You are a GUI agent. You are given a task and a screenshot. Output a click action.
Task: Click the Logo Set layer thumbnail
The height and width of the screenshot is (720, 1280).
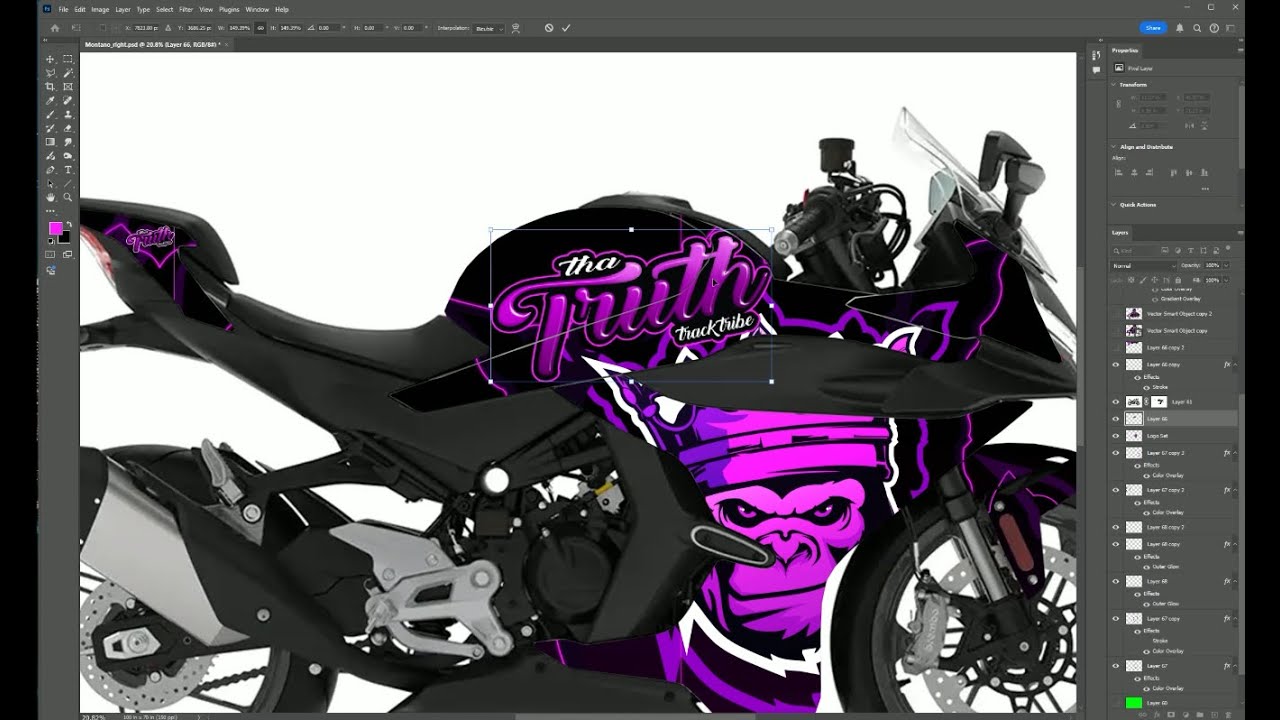pos(1134,436)
